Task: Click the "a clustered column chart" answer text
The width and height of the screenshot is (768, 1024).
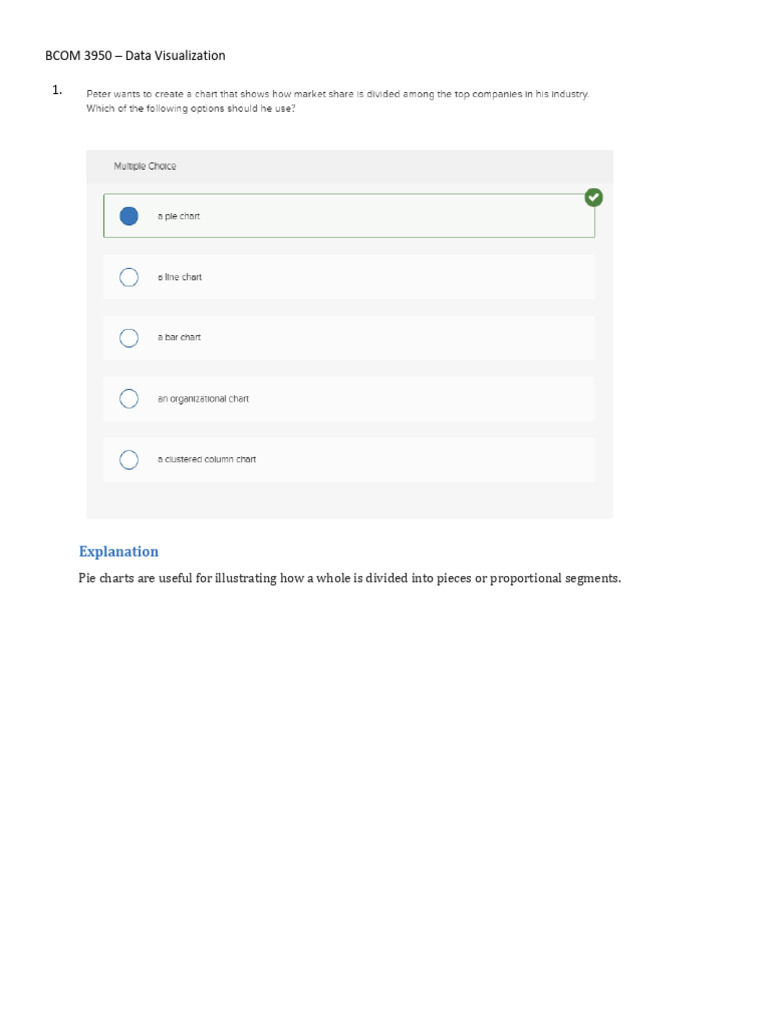Action: (x=207, y=460)
